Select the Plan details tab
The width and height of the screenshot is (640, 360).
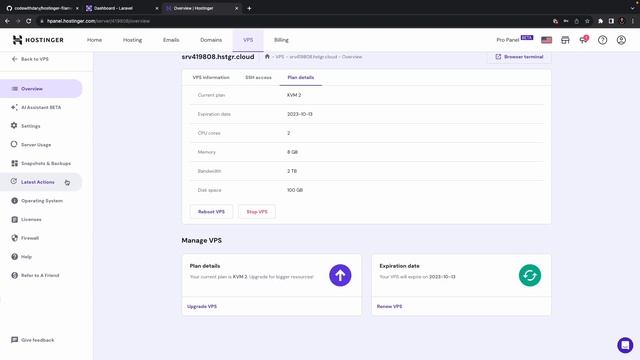pyautogui.click(x=301, y=78)
